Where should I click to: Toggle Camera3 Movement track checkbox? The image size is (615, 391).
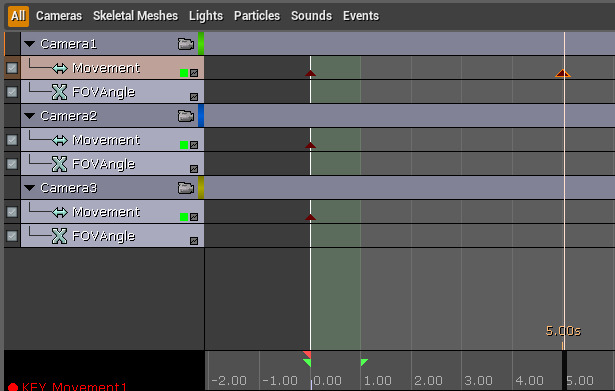click(12, 212)
